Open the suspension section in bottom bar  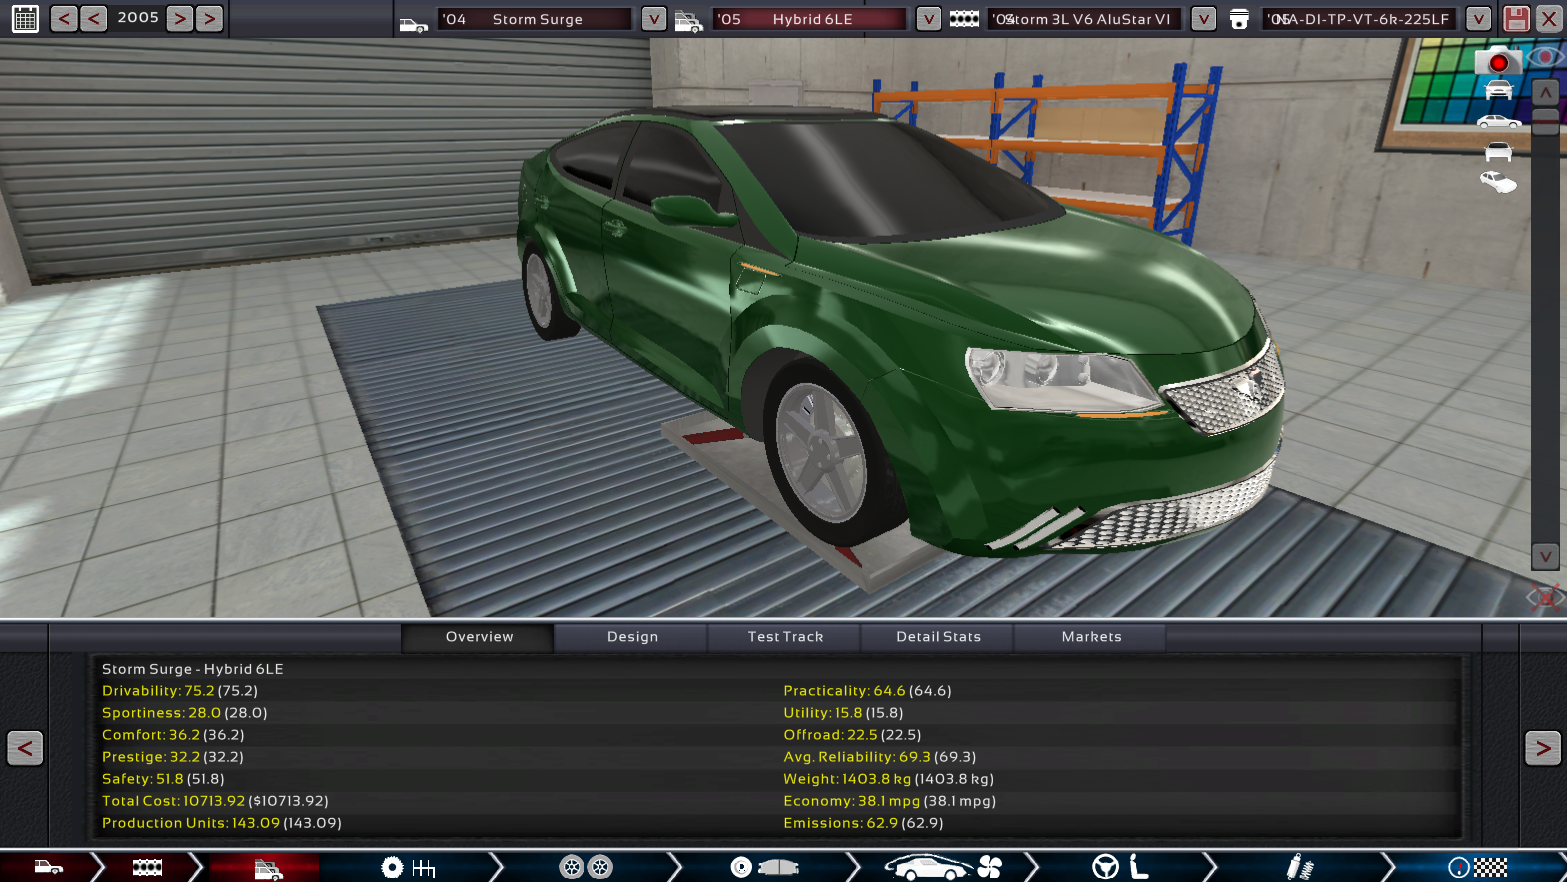point(1298,867)
